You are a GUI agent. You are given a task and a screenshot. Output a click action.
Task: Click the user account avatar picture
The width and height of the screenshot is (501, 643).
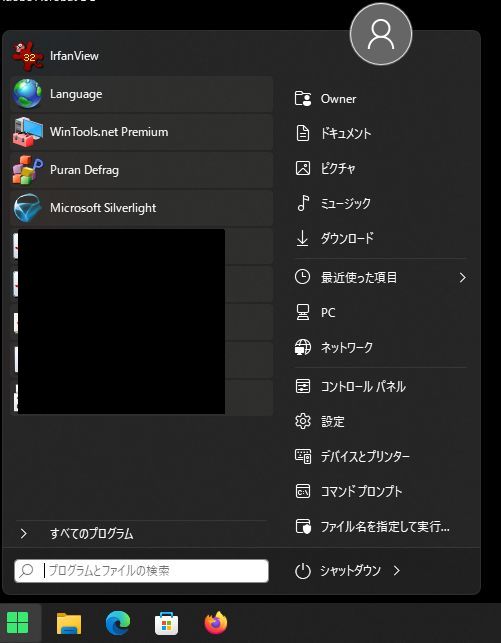point(381,34)
